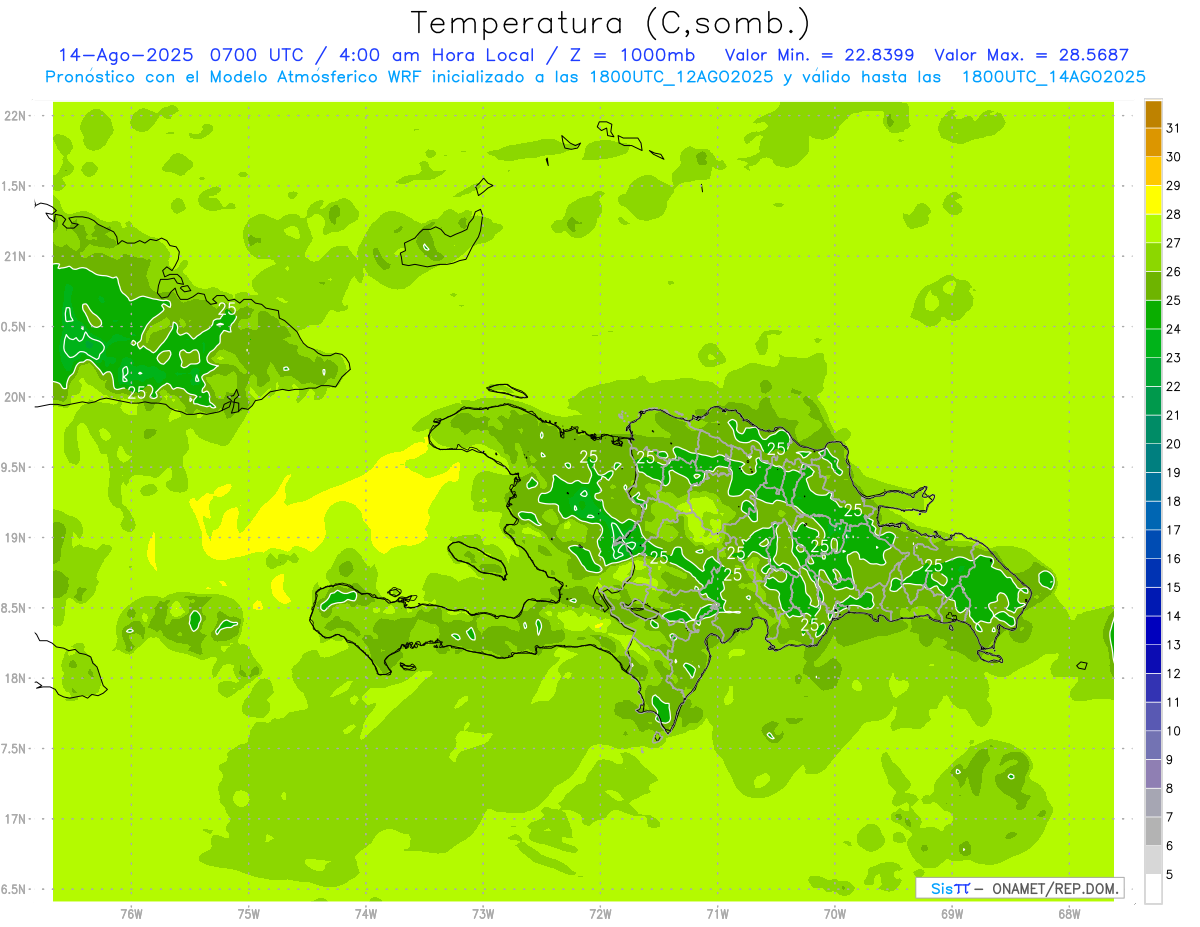The image size is (1200, 927).
Task: Click the 22N latitude axis label
Action: tap(16, 116)
